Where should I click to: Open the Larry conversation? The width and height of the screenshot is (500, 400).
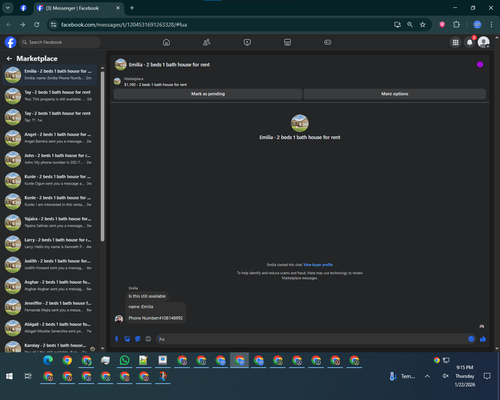tap(50, 243)
